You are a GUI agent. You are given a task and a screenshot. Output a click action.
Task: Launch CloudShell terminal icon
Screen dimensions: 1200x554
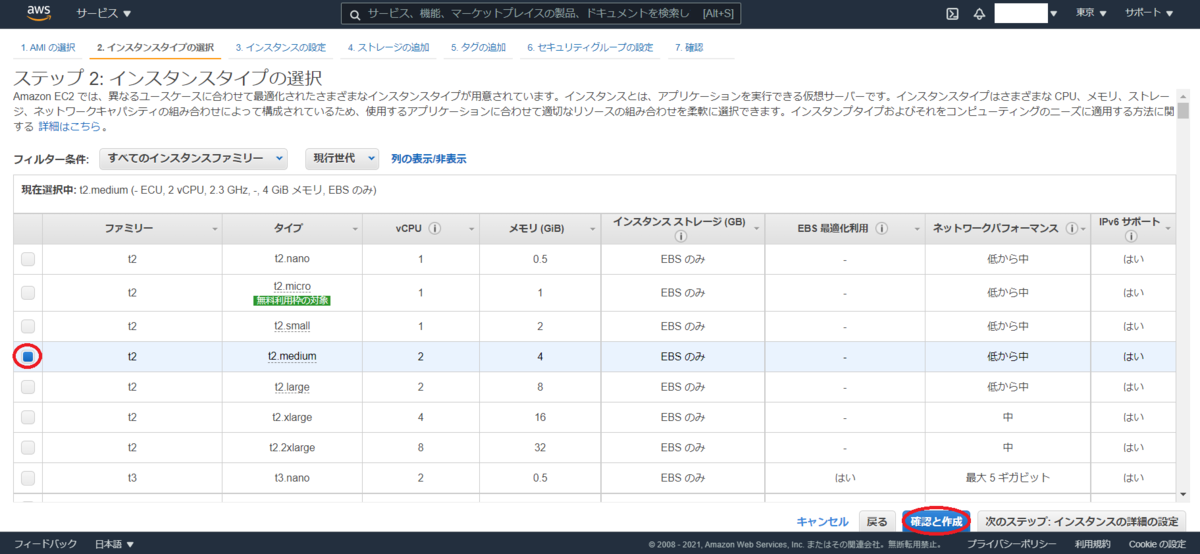(x=953, y=14)
